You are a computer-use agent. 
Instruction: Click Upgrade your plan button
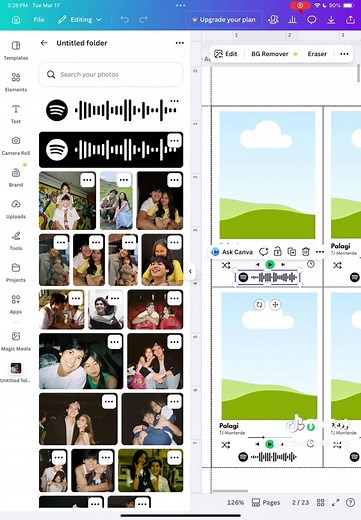point(224,20)
